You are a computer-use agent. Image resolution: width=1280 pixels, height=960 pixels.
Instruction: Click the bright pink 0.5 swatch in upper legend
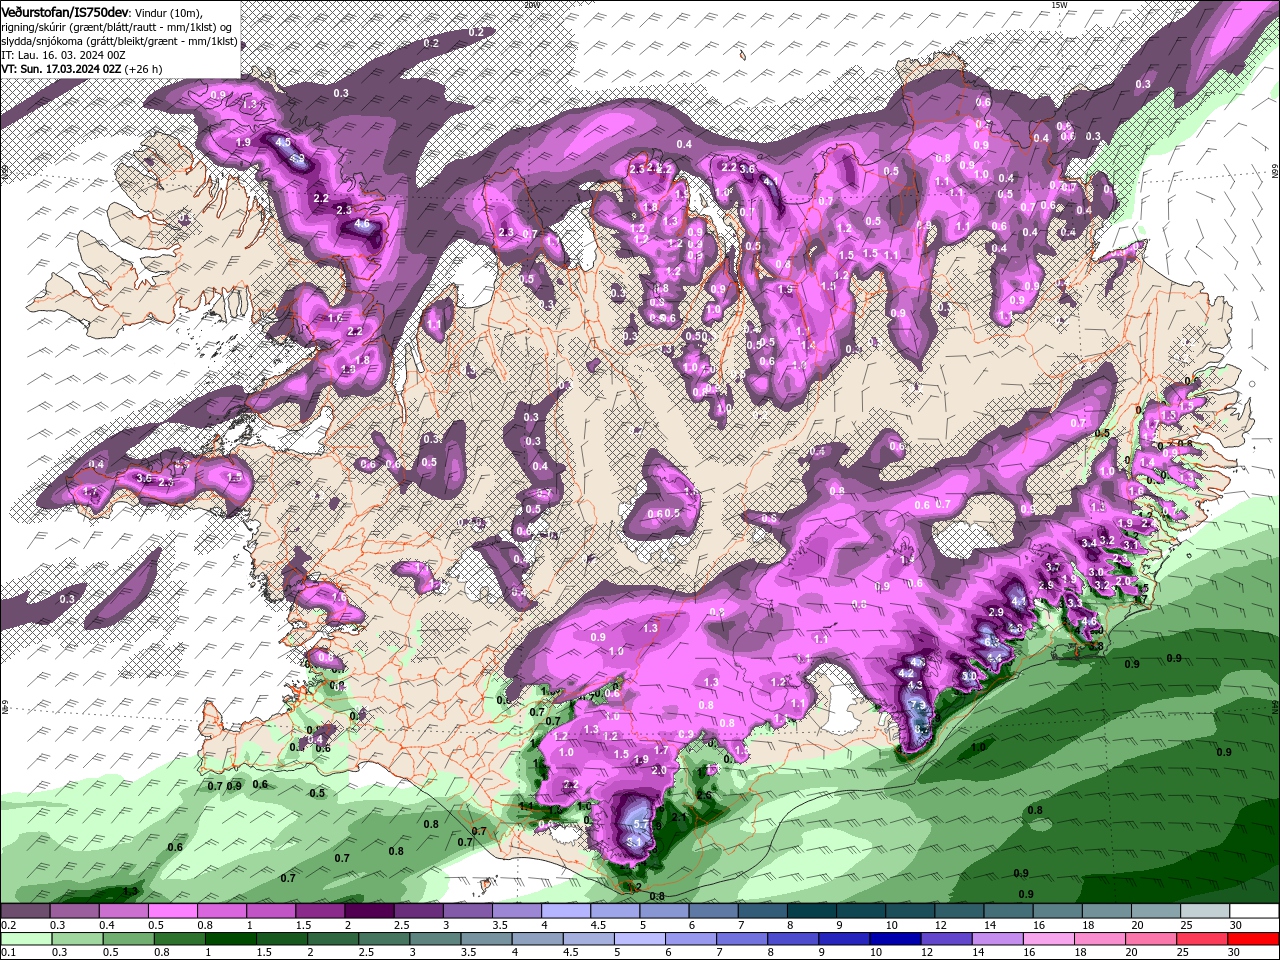pos(172,911)
